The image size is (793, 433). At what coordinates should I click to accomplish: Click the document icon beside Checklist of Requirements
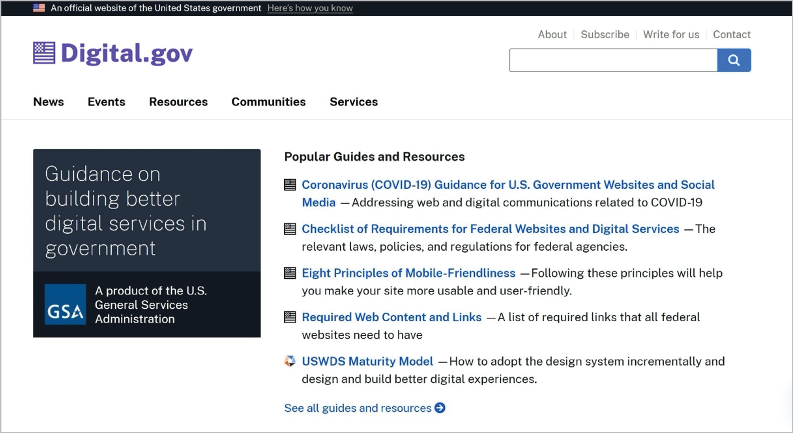pyautogui.click(x=290, y=229)
